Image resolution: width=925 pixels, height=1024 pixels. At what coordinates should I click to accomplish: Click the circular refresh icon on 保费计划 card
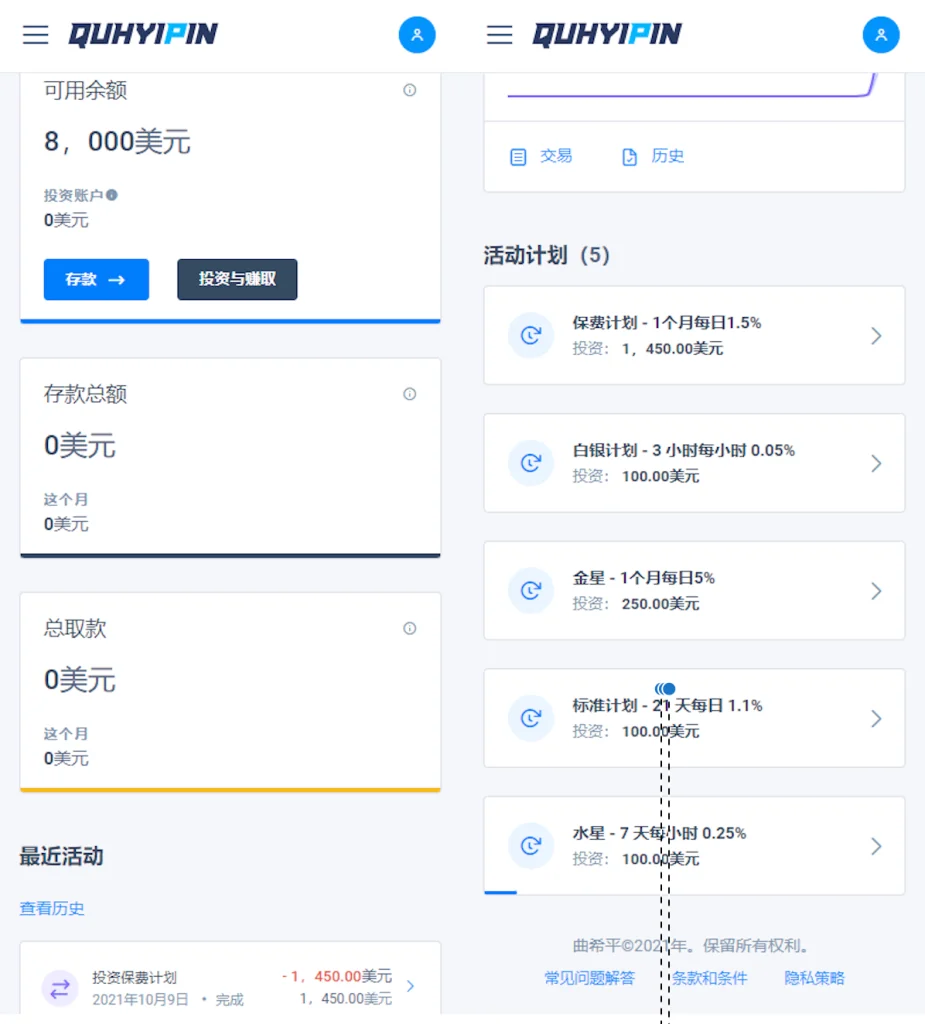tap(531, 336)
